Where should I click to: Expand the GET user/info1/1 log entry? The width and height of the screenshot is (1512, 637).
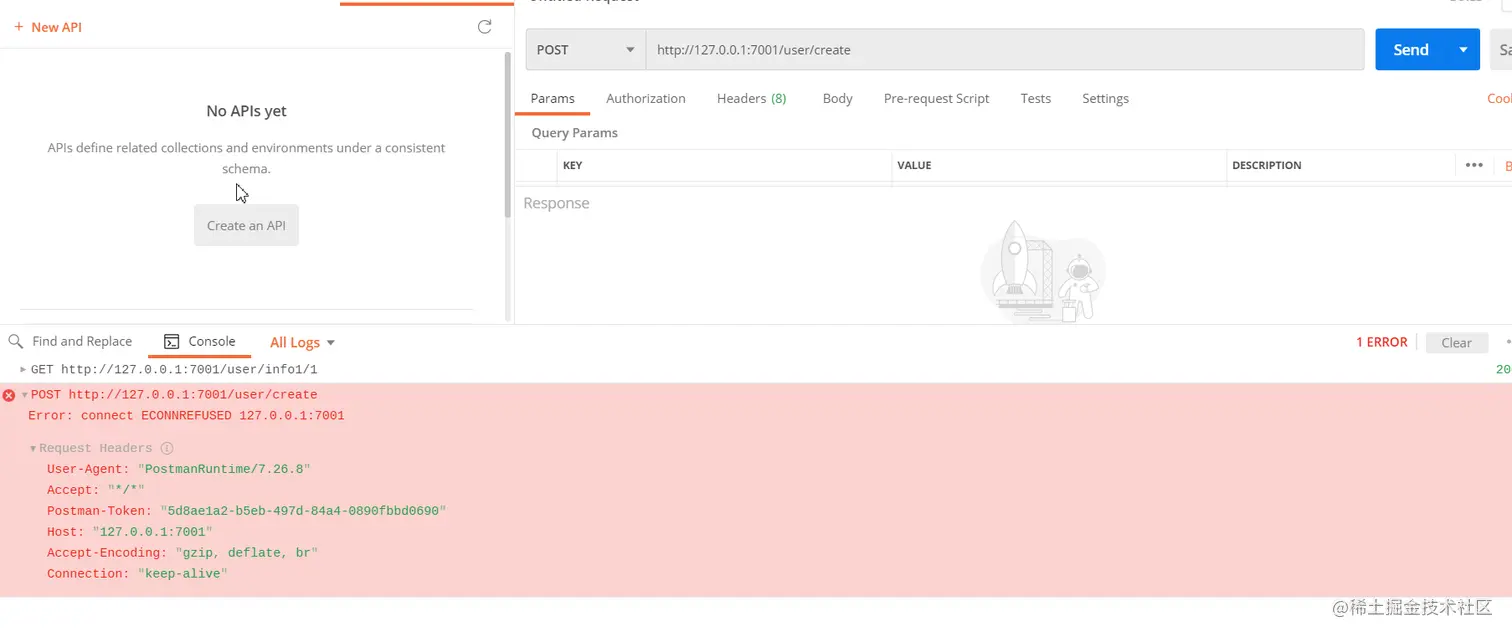pyautogui.click(x=23, y=369)
